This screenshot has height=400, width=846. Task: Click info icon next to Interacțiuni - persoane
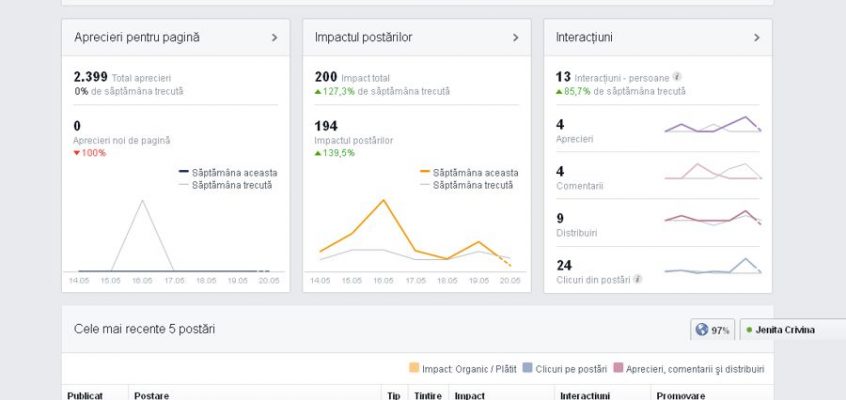tap(677, 77)
